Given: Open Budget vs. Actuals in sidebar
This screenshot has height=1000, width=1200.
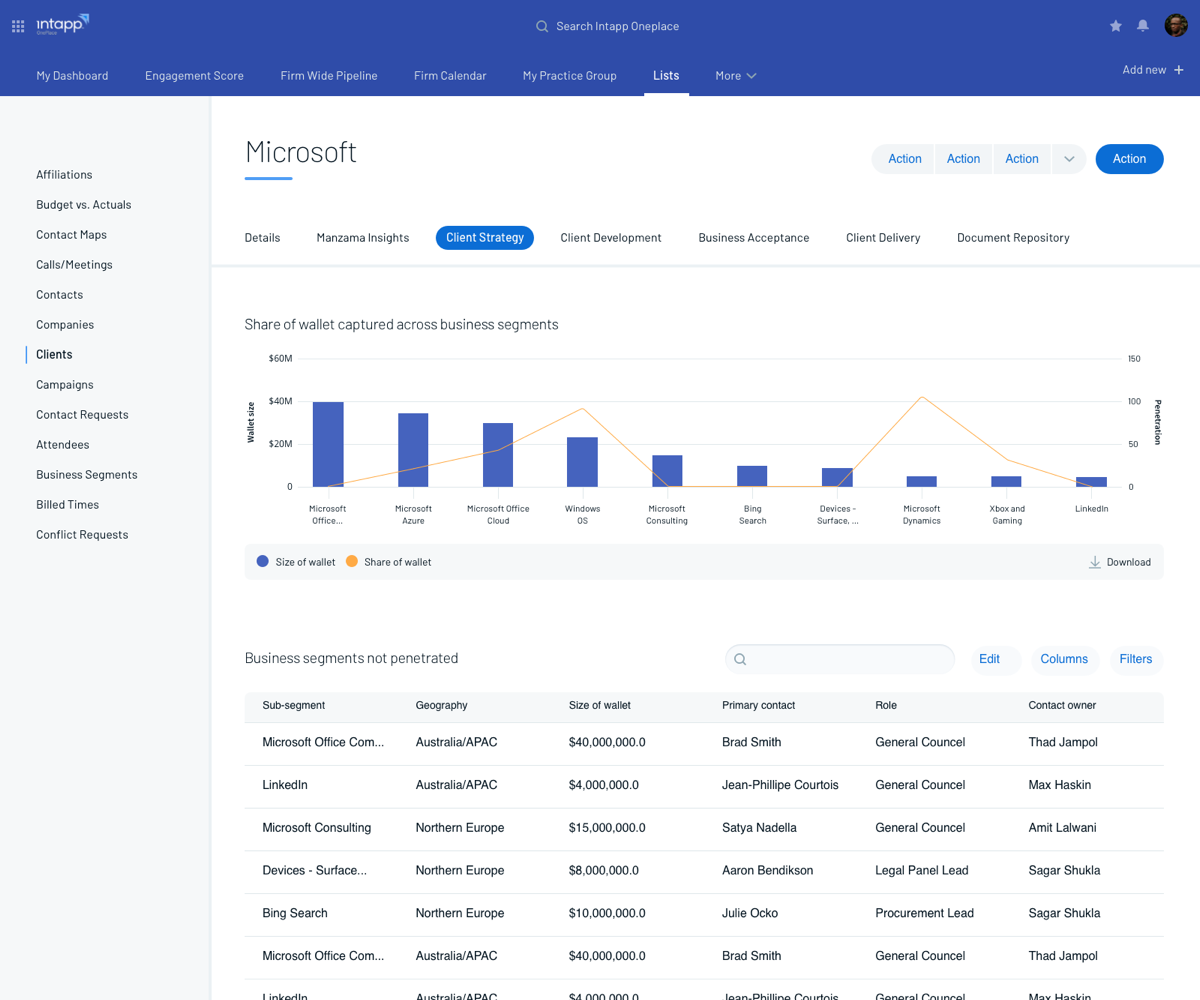Looking at the screenshot, I should pos(84,205).
